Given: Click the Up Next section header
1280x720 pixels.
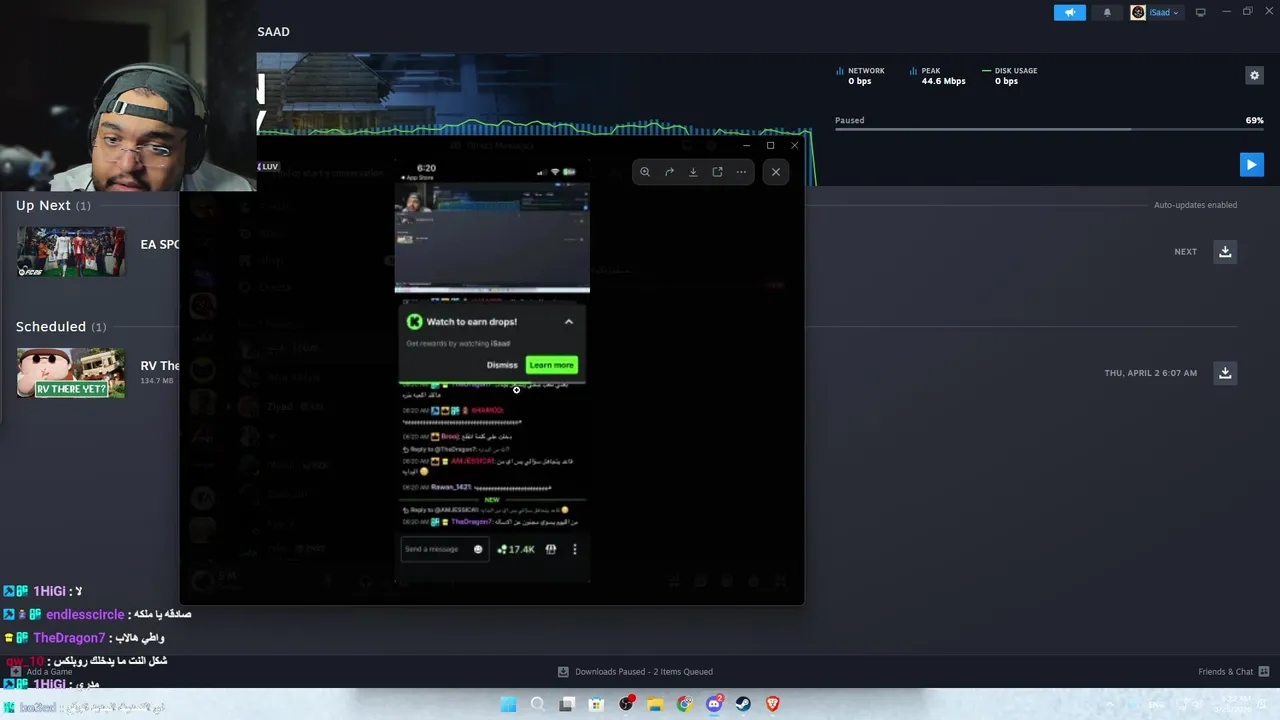Looking at the screenshot, I should [53, 205].
